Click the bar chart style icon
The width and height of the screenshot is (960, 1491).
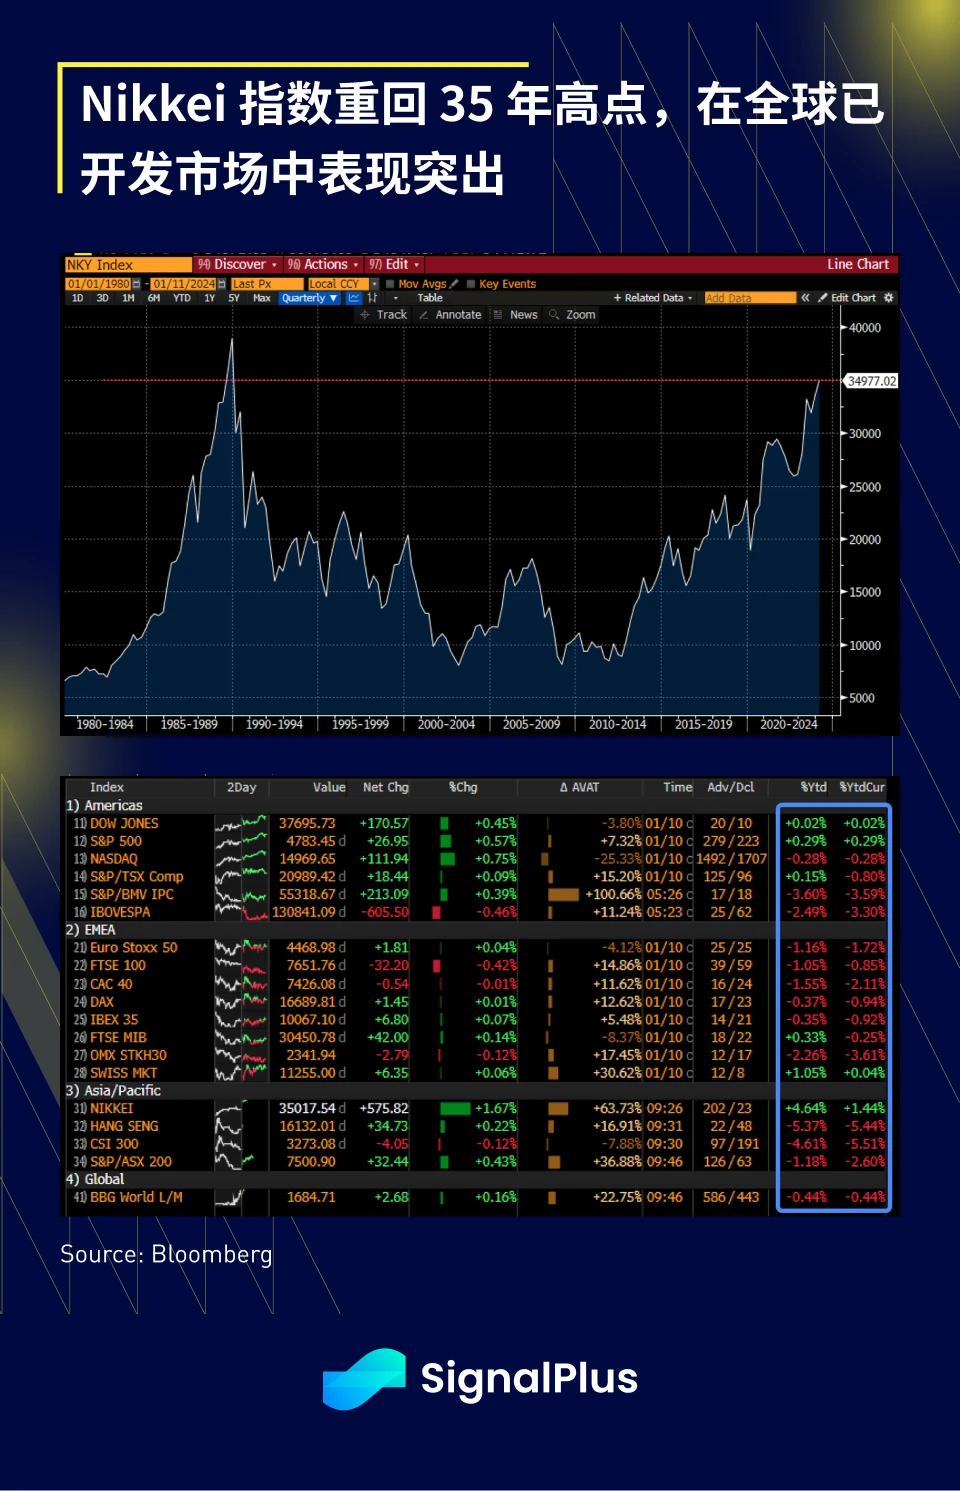click(x=372, y=298)
